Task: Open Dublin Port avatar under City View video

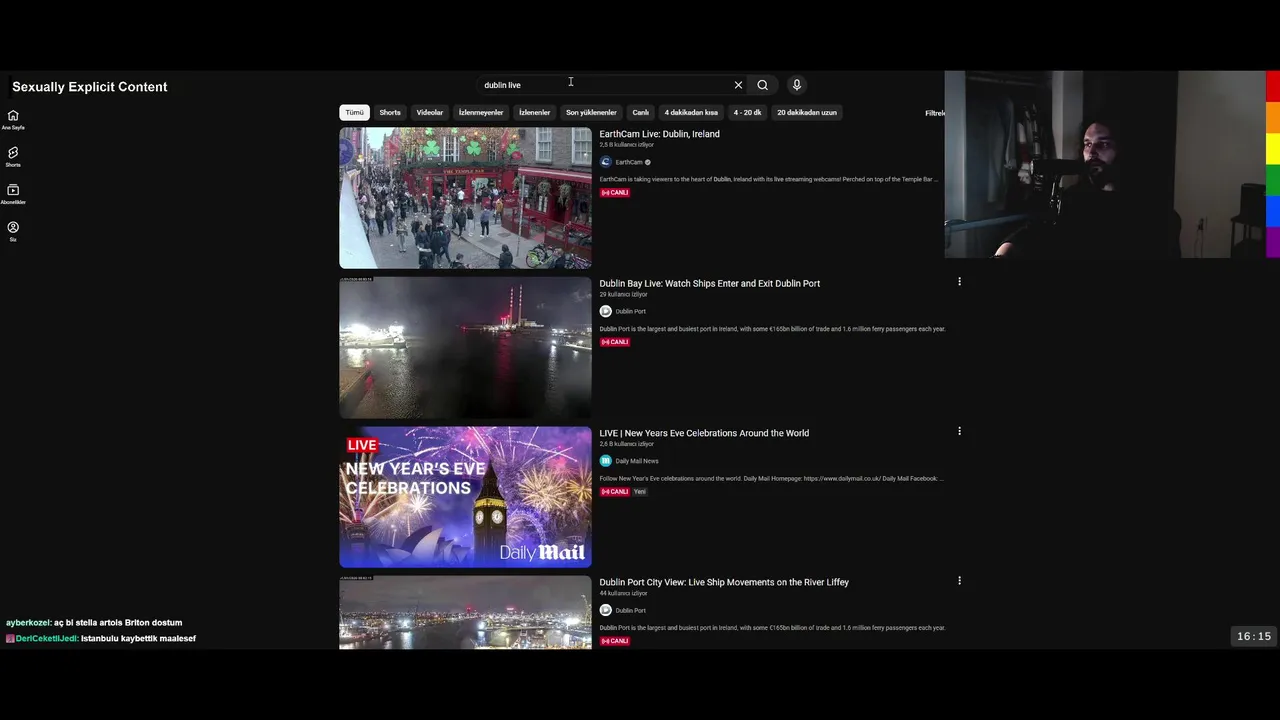Action: 605,610
